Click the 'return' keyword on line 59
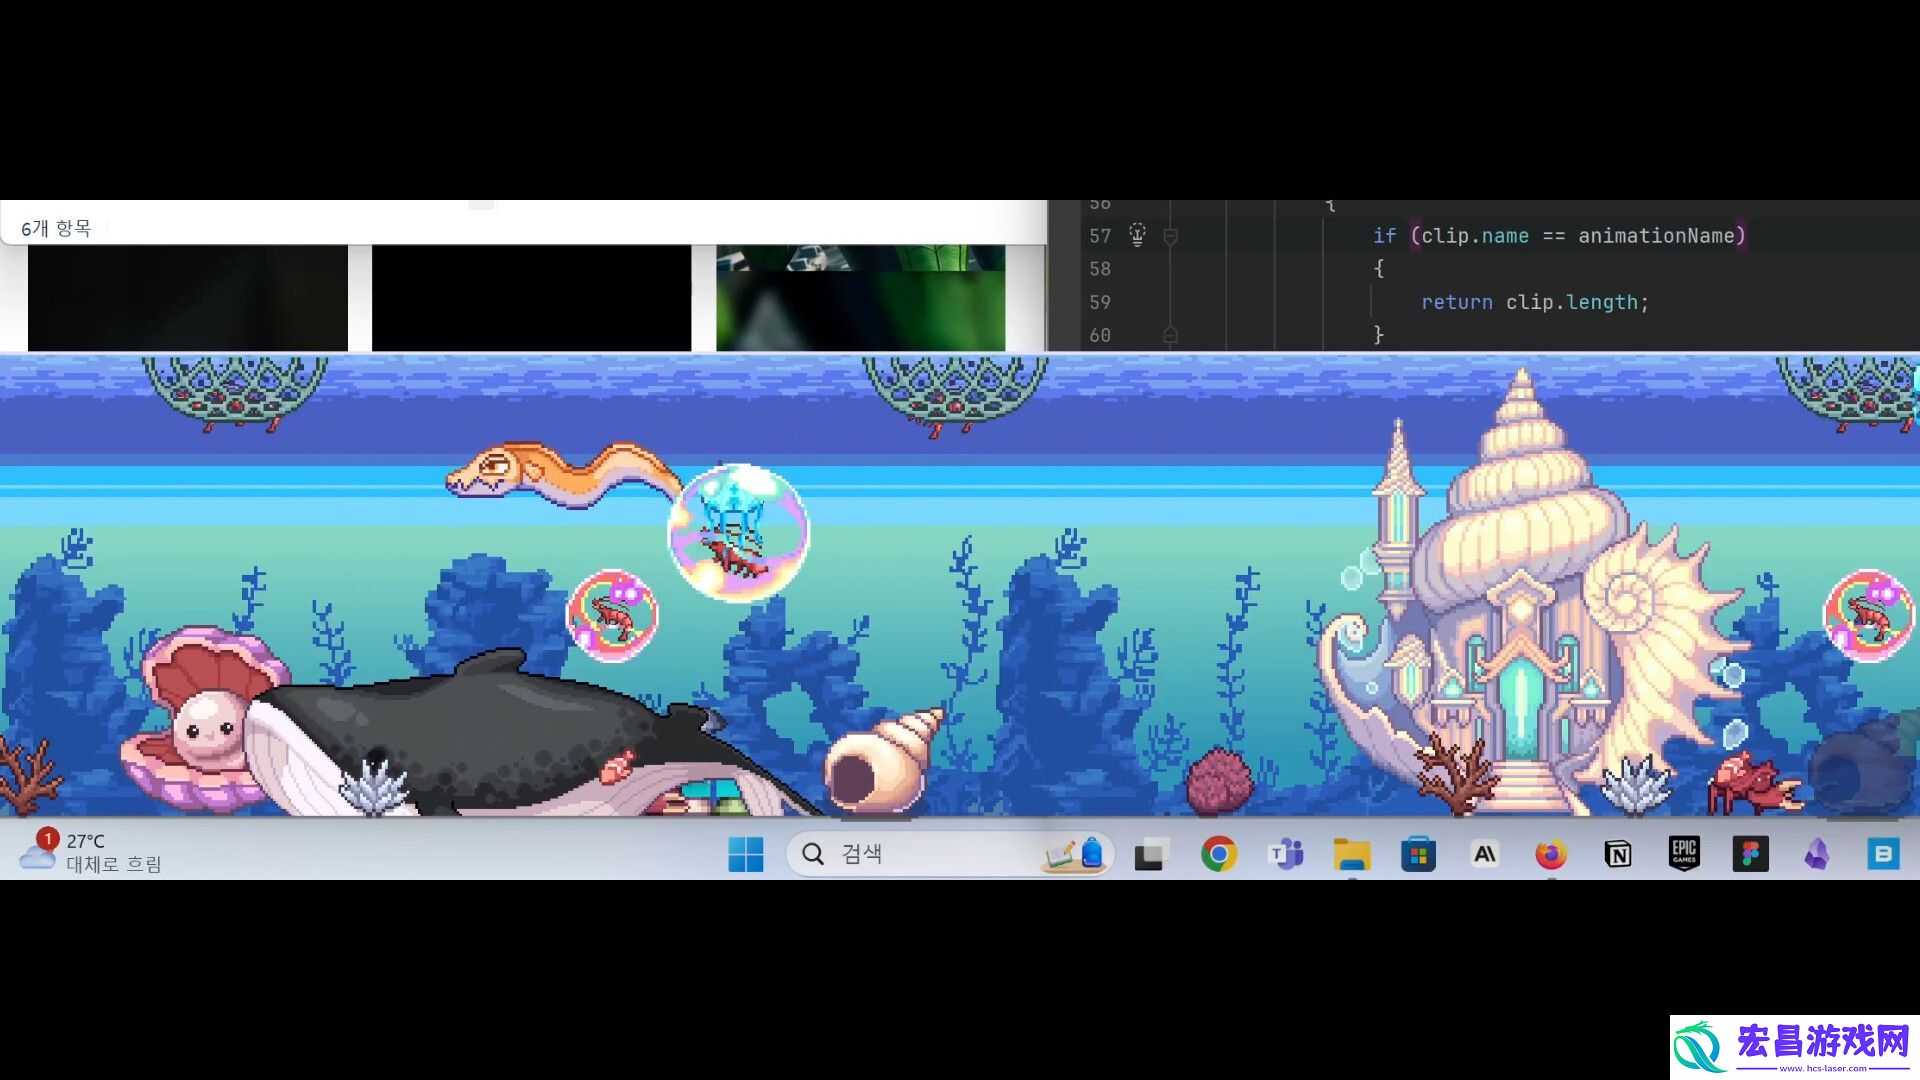 point(1456,302)
